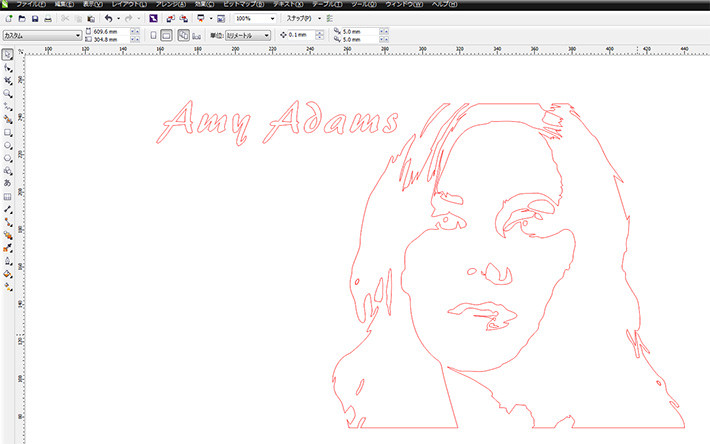710x444 pixels.
Task: Click the Redo arrow icon
Action: (x=129, y=19)
